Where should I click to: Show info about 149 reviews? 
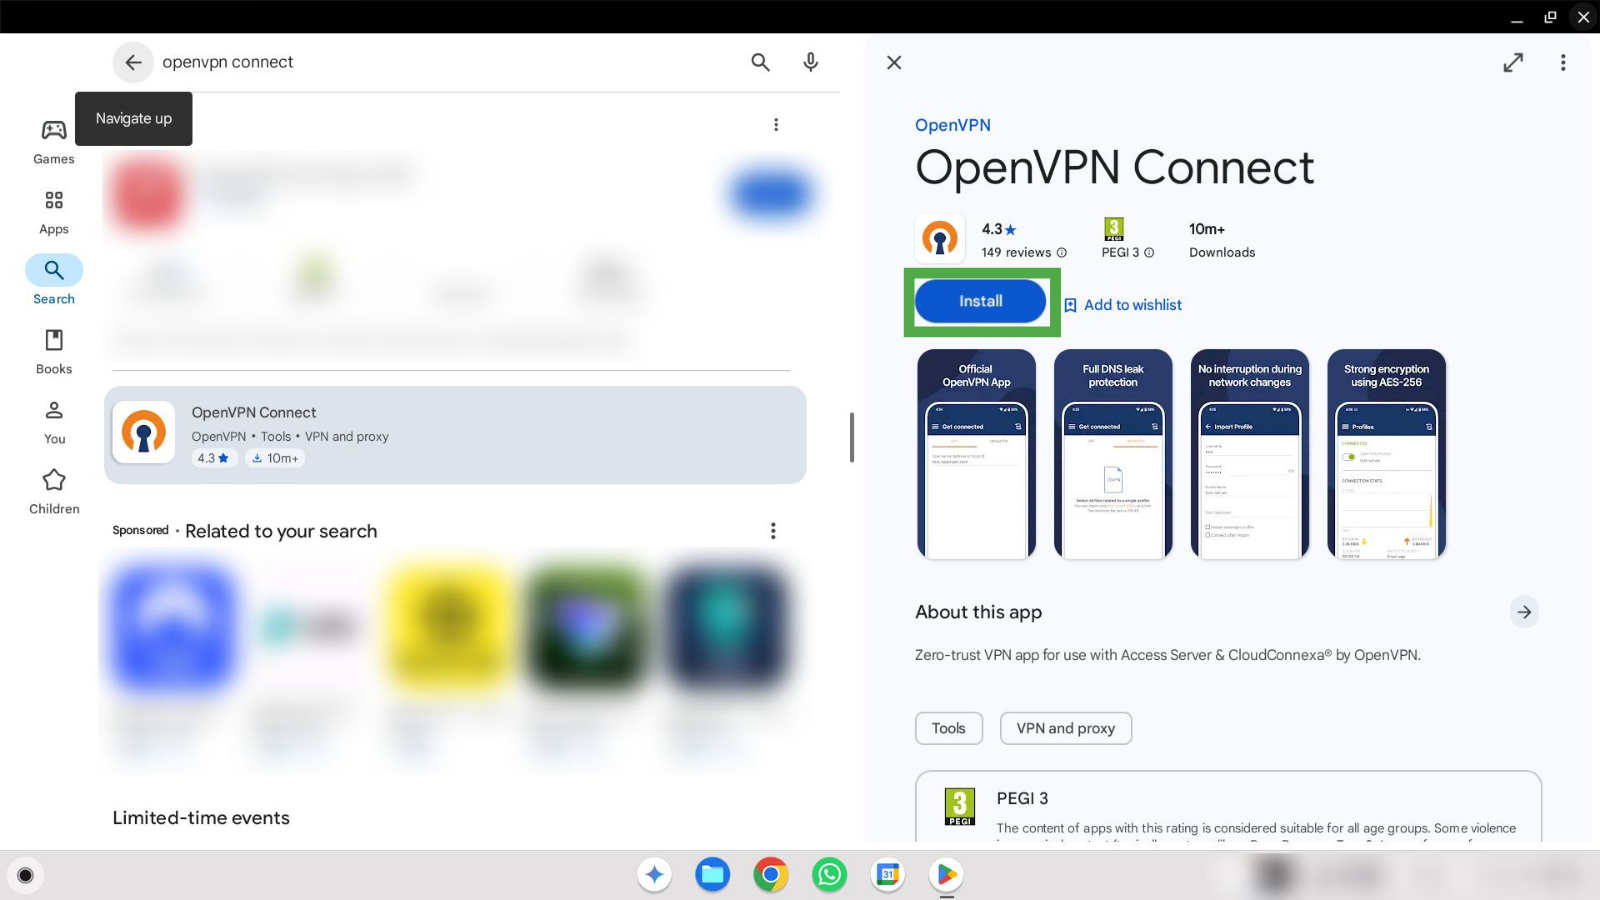[1062, 253]
